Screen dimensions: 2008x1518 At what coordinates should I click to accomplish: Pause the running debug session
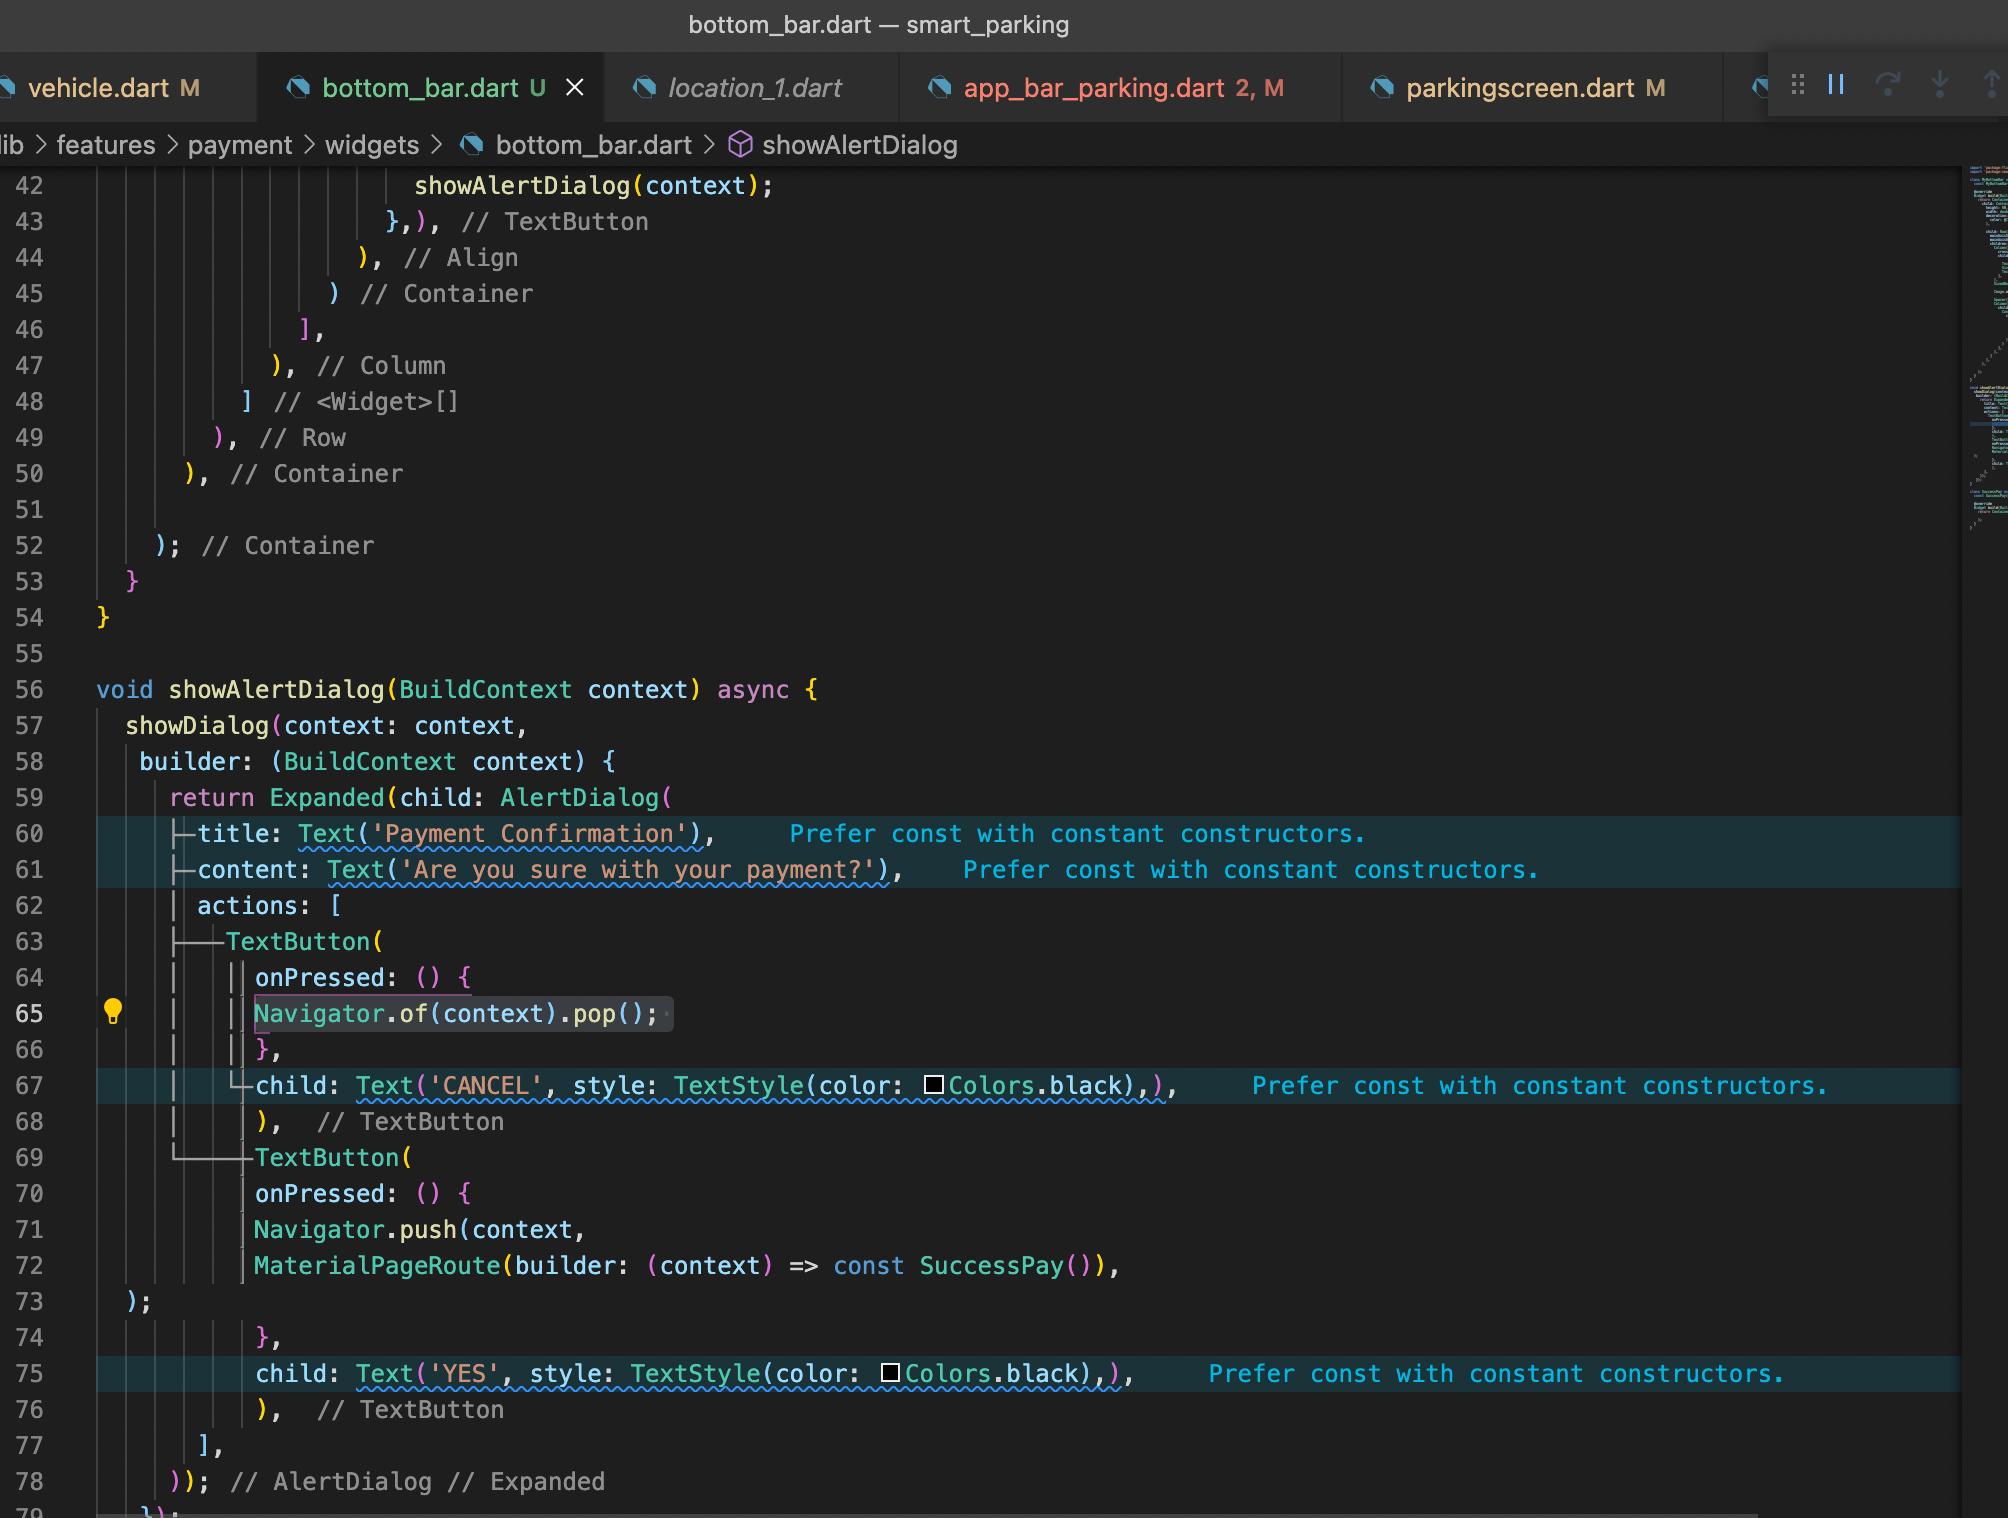click(x=1836, y=85)
